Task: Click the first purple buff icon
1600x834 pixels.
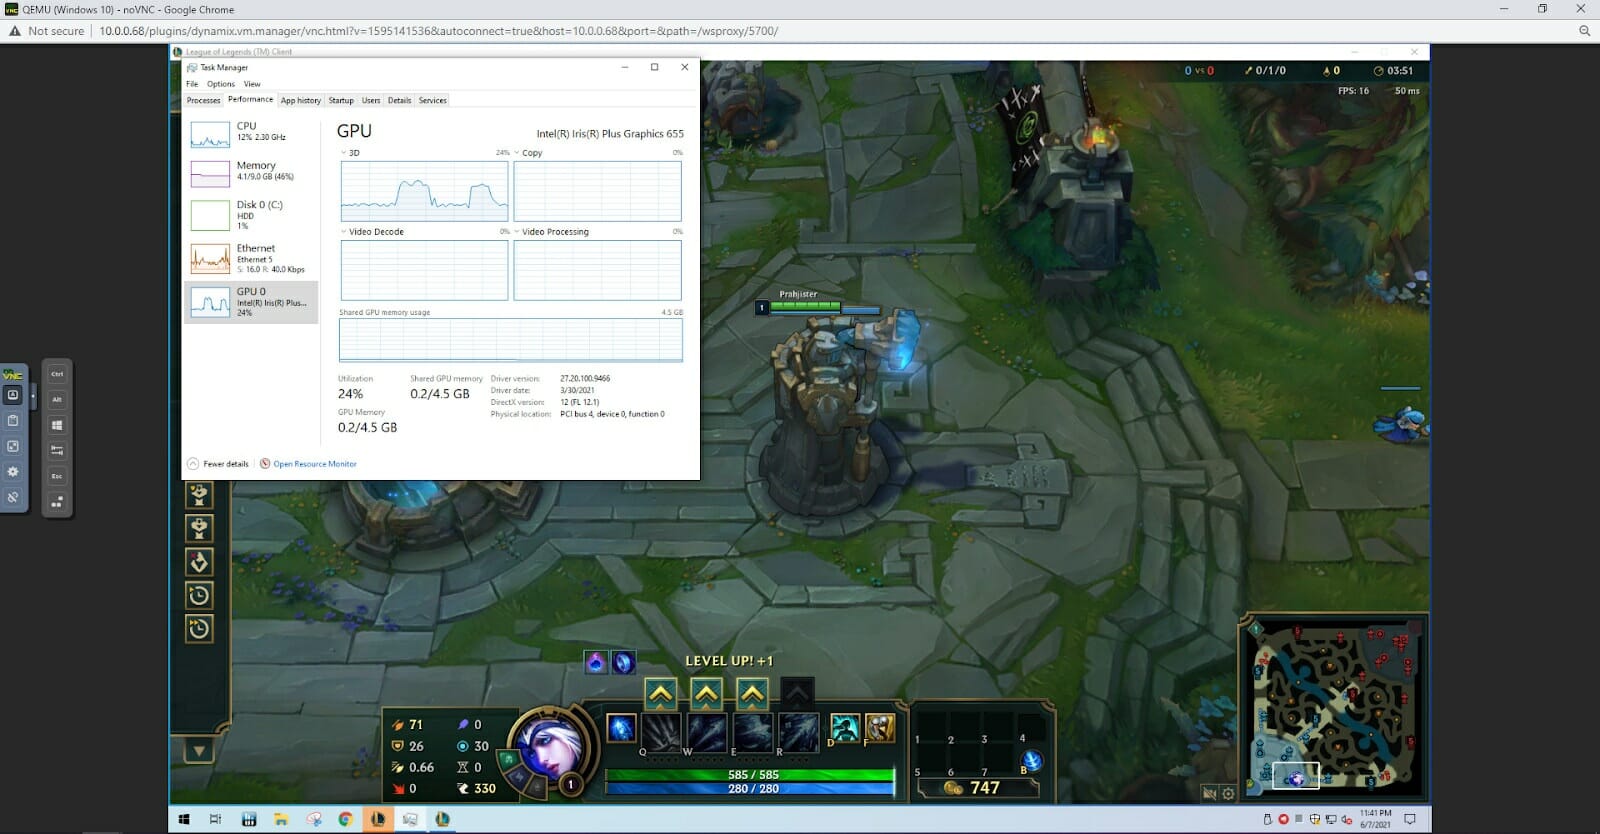Action: (596, 662)
